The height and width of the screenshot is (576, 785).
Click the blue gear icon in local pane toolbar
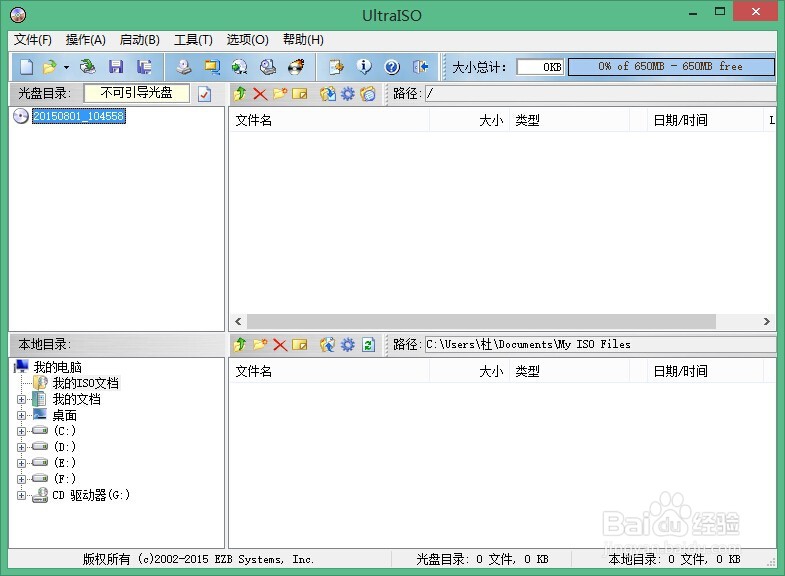[347, 344]
